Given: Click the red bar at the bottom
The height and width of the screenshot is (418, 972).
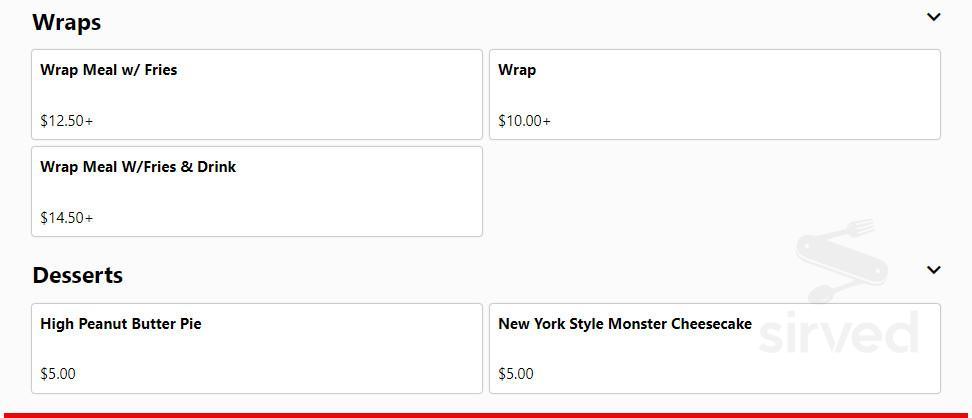Looking at the screenshot, I should tap(486, 414).
